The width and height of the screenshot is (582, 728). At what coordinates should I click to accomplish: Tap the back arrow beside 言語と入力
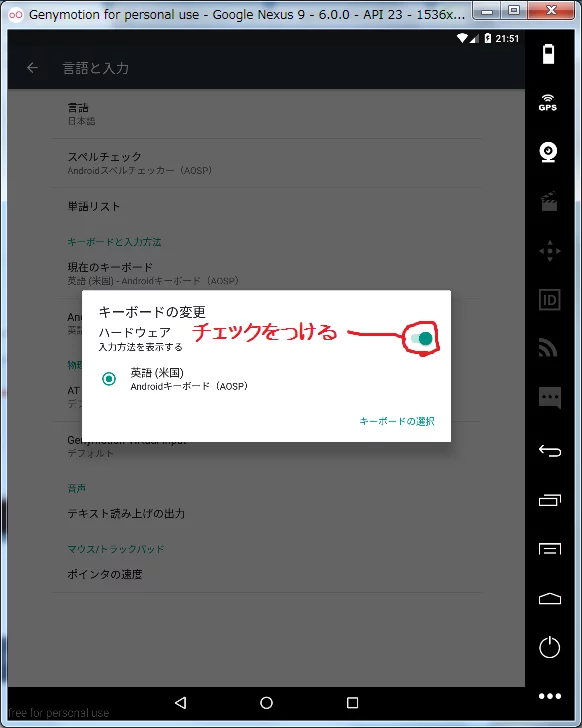32,68
